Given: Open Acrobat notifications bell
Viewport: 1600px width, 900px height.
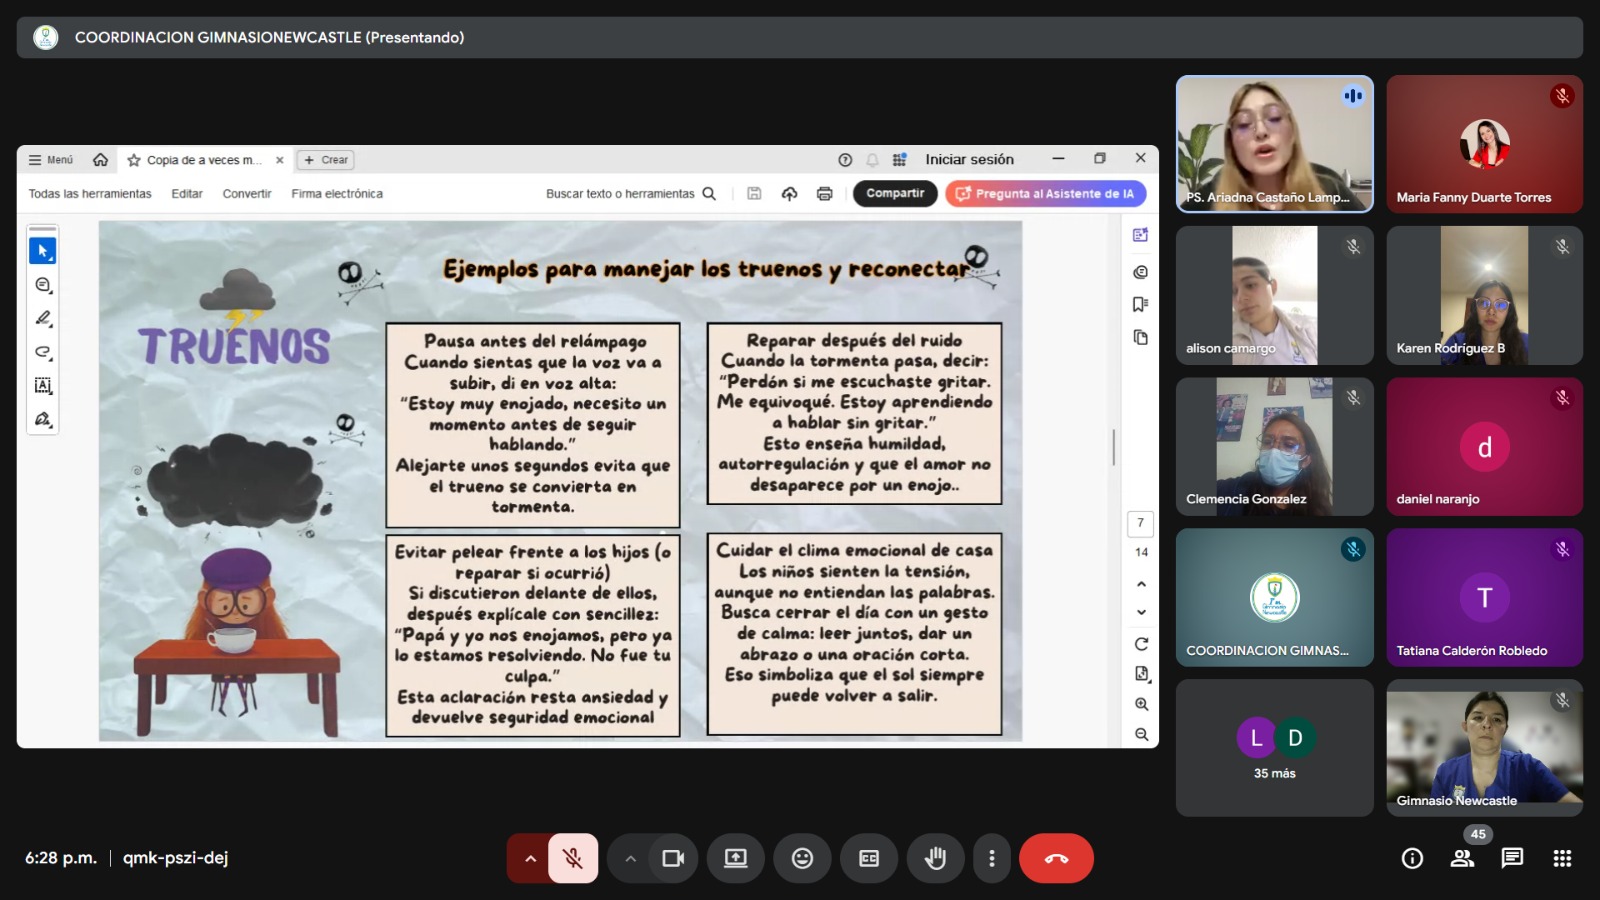Looking at the screenshot, I should (872, 160).
